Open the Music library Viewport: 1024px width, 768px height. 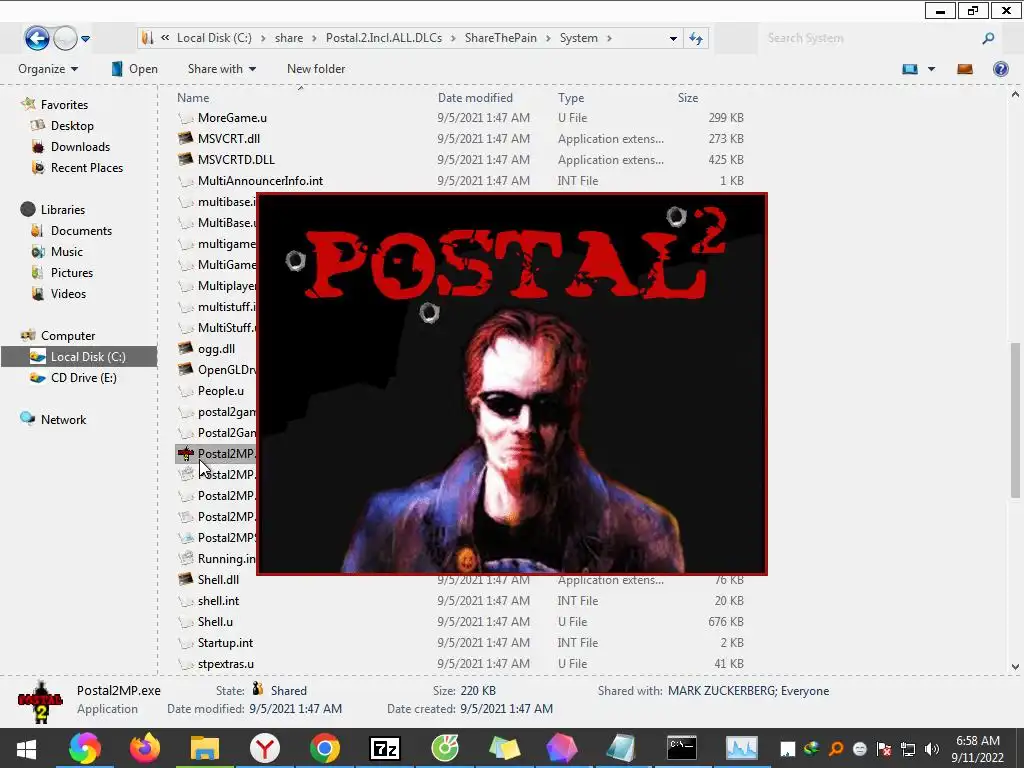tap(67, 251)
